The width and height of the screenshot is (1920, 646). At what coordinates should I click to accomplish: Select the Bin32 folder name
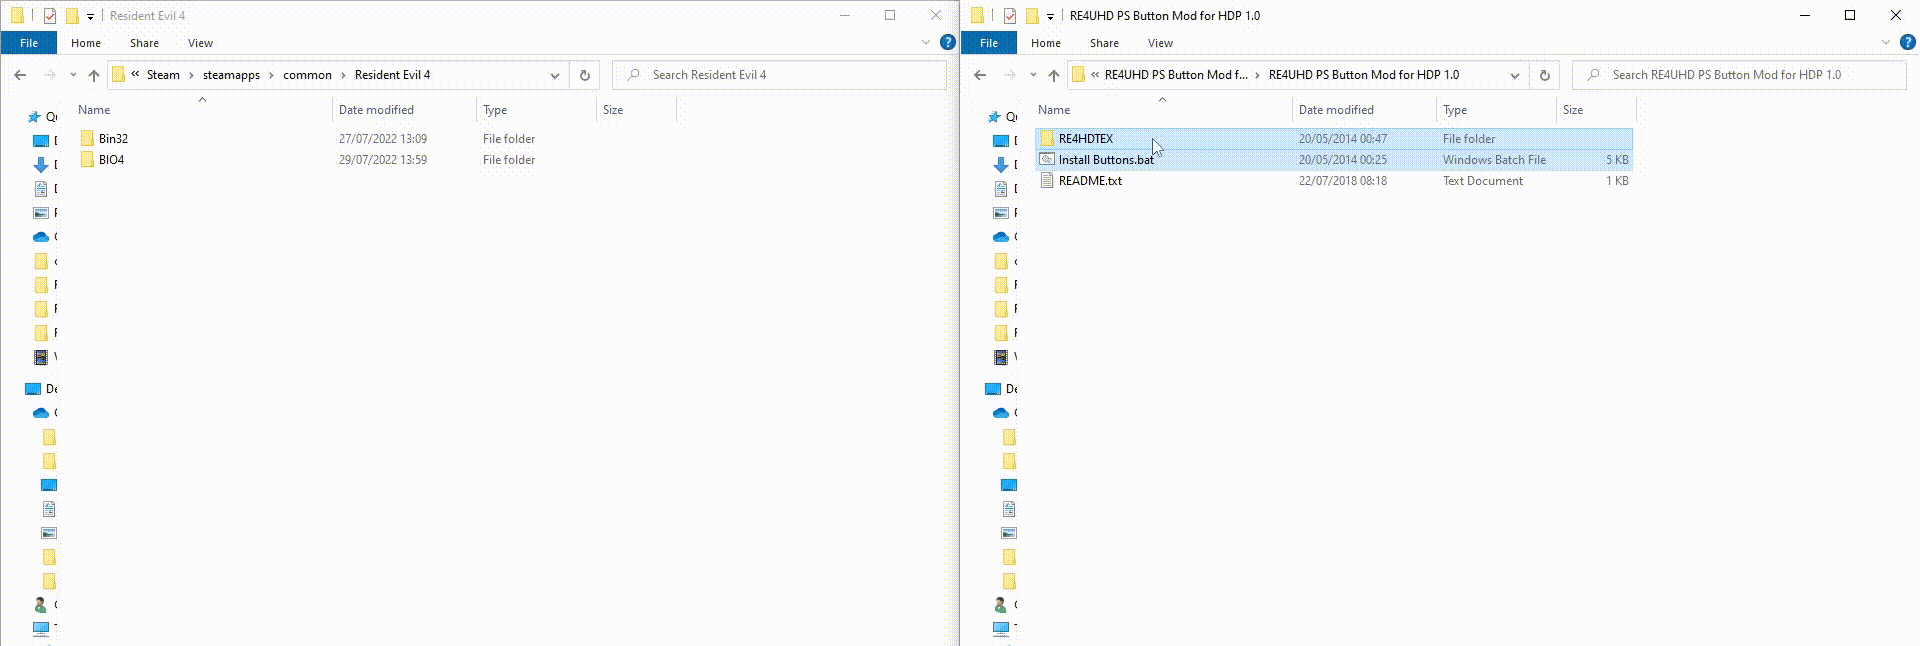(x=113, y=139)
